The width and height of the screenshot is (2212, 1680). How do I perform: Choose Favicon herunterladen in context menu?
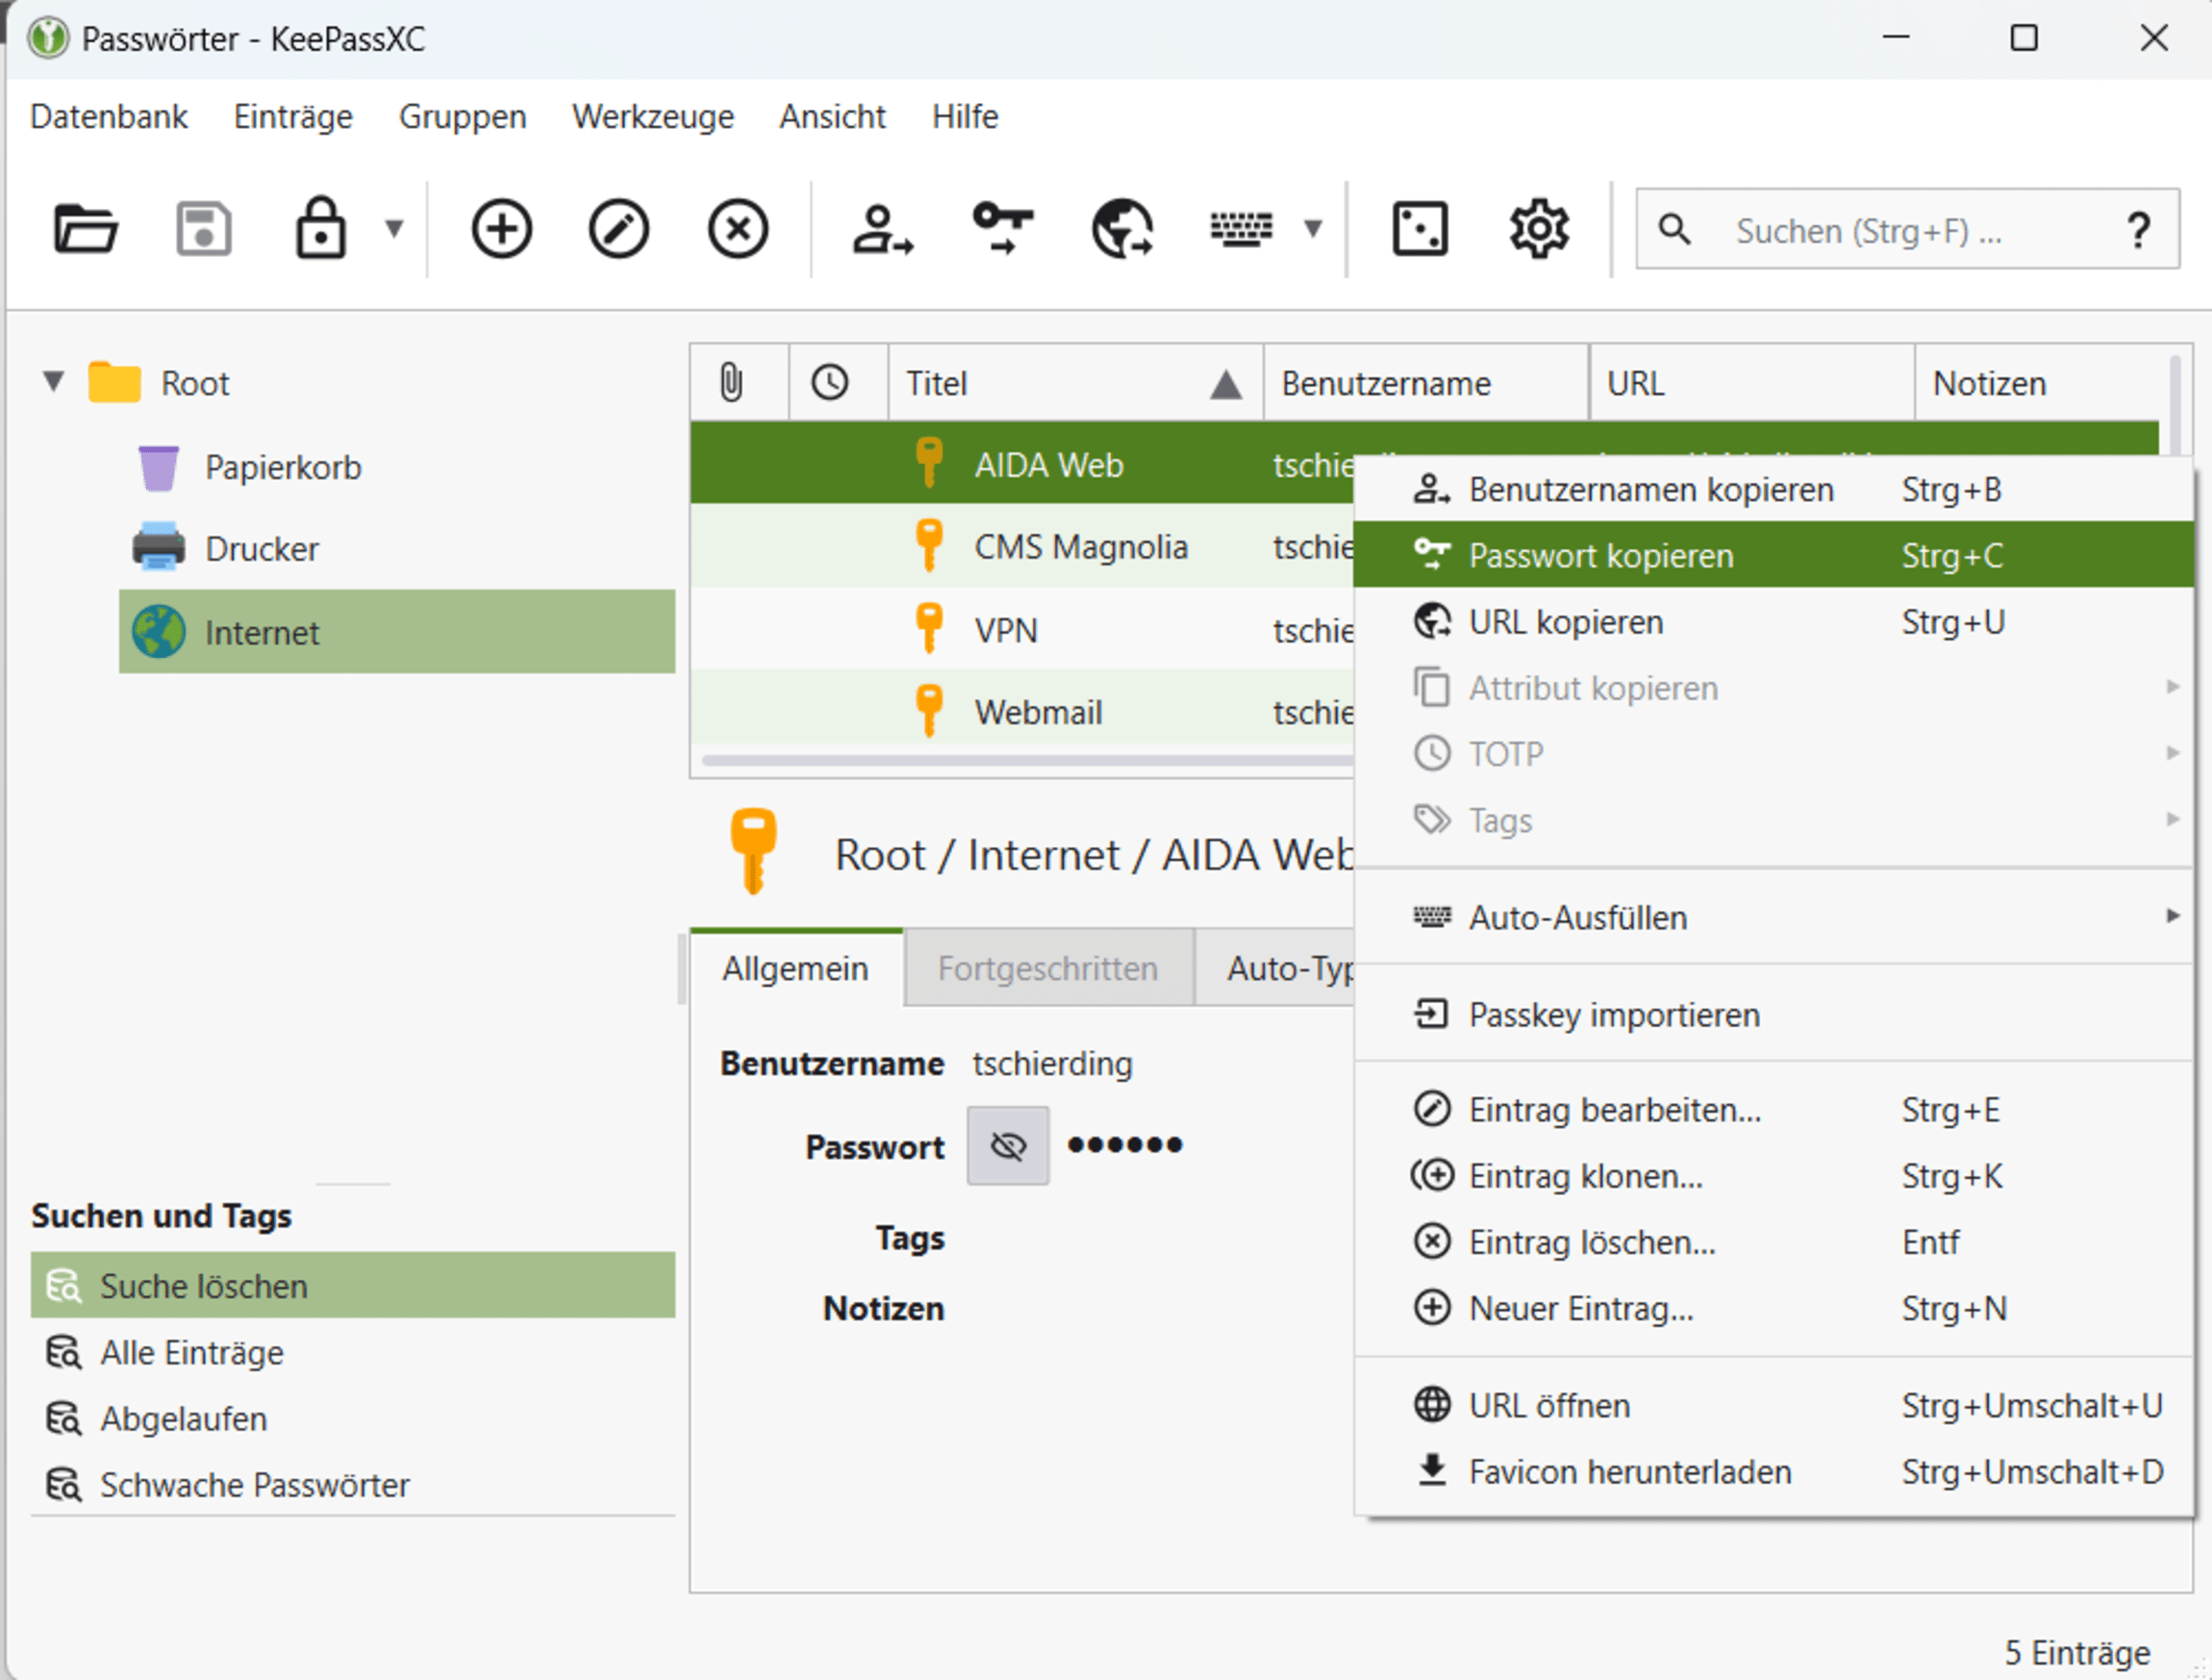click(1773, 1472)
